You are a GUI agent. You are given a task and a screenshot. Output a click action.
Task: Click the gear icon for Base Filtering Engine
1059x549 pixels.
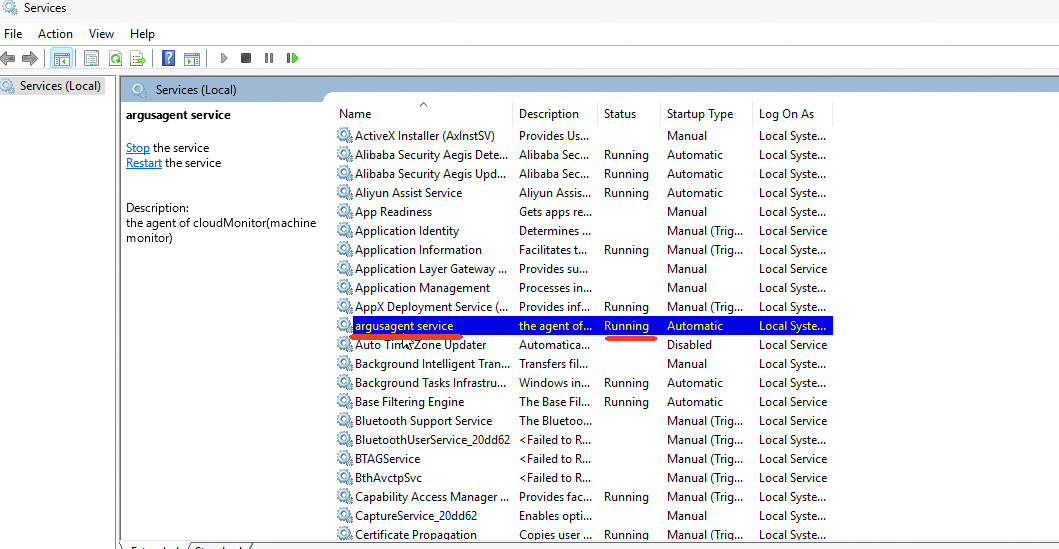[344, 402]
